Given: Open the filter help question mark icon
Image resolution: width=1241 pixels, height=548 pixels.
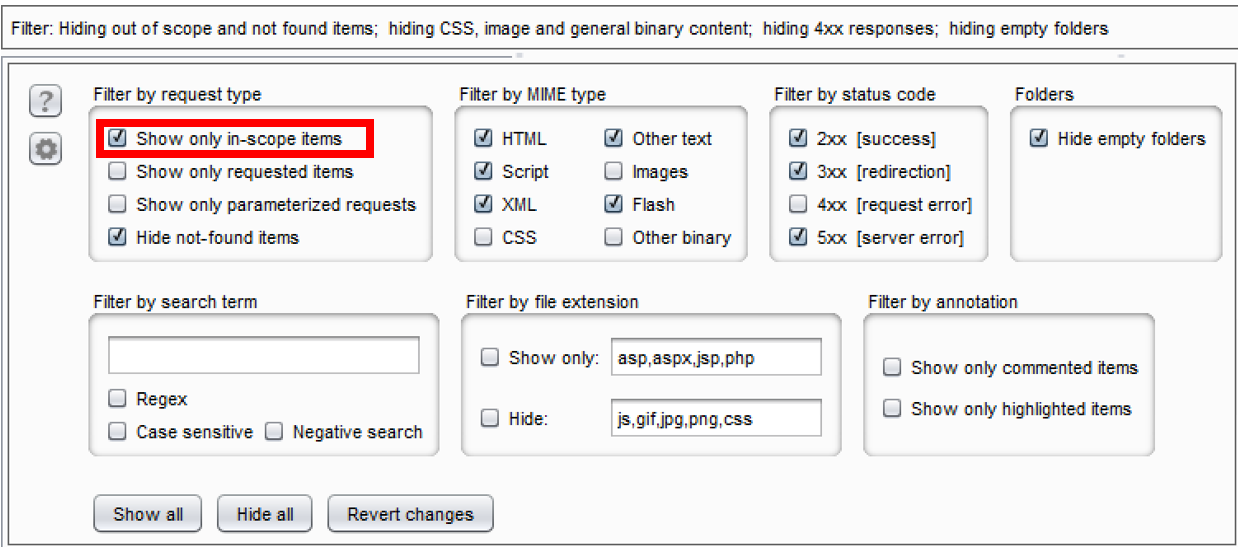Looking at the screenshot, I should tap(46, 101).
